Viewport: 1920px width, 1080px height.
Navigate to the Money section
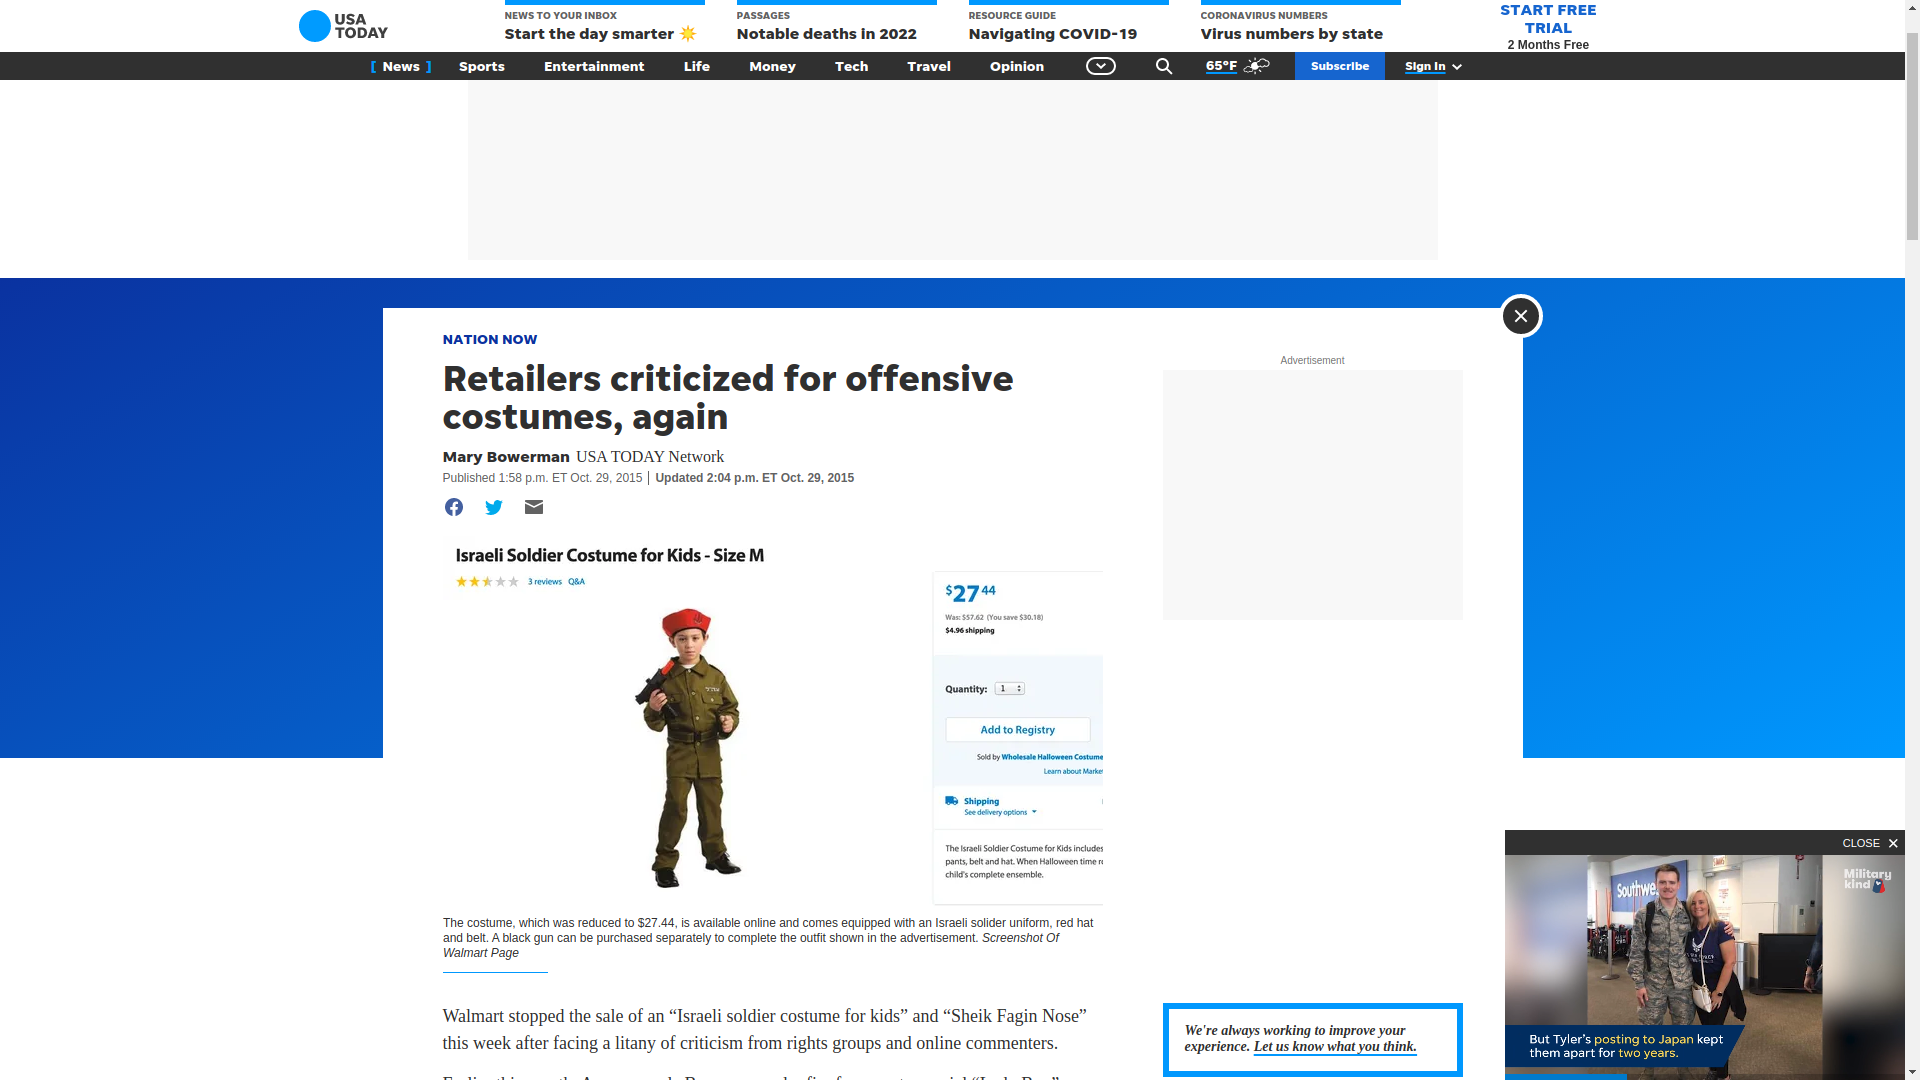point(772,66)
